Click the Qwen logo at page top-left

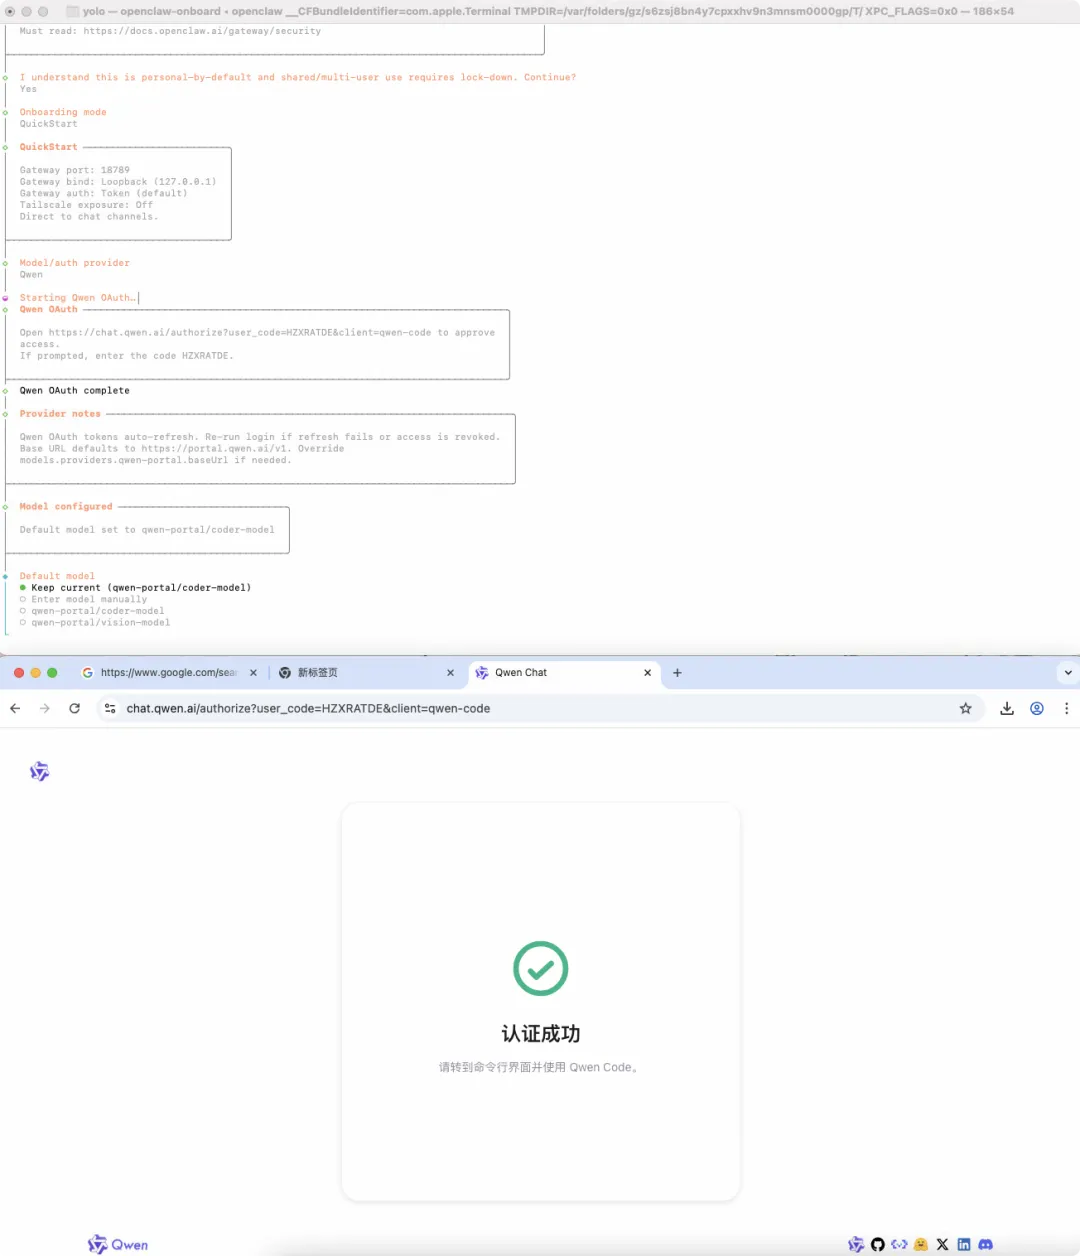(39, 771)
